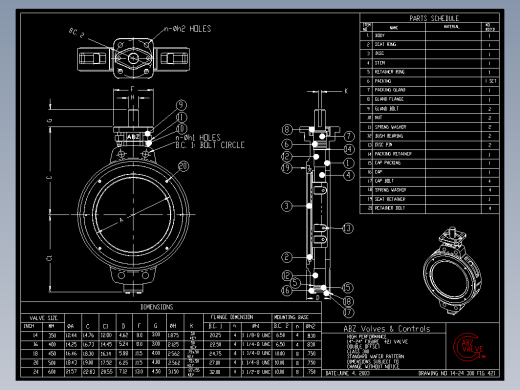
Task: Click balloon 14 on the section view
Action: (349, 149)
